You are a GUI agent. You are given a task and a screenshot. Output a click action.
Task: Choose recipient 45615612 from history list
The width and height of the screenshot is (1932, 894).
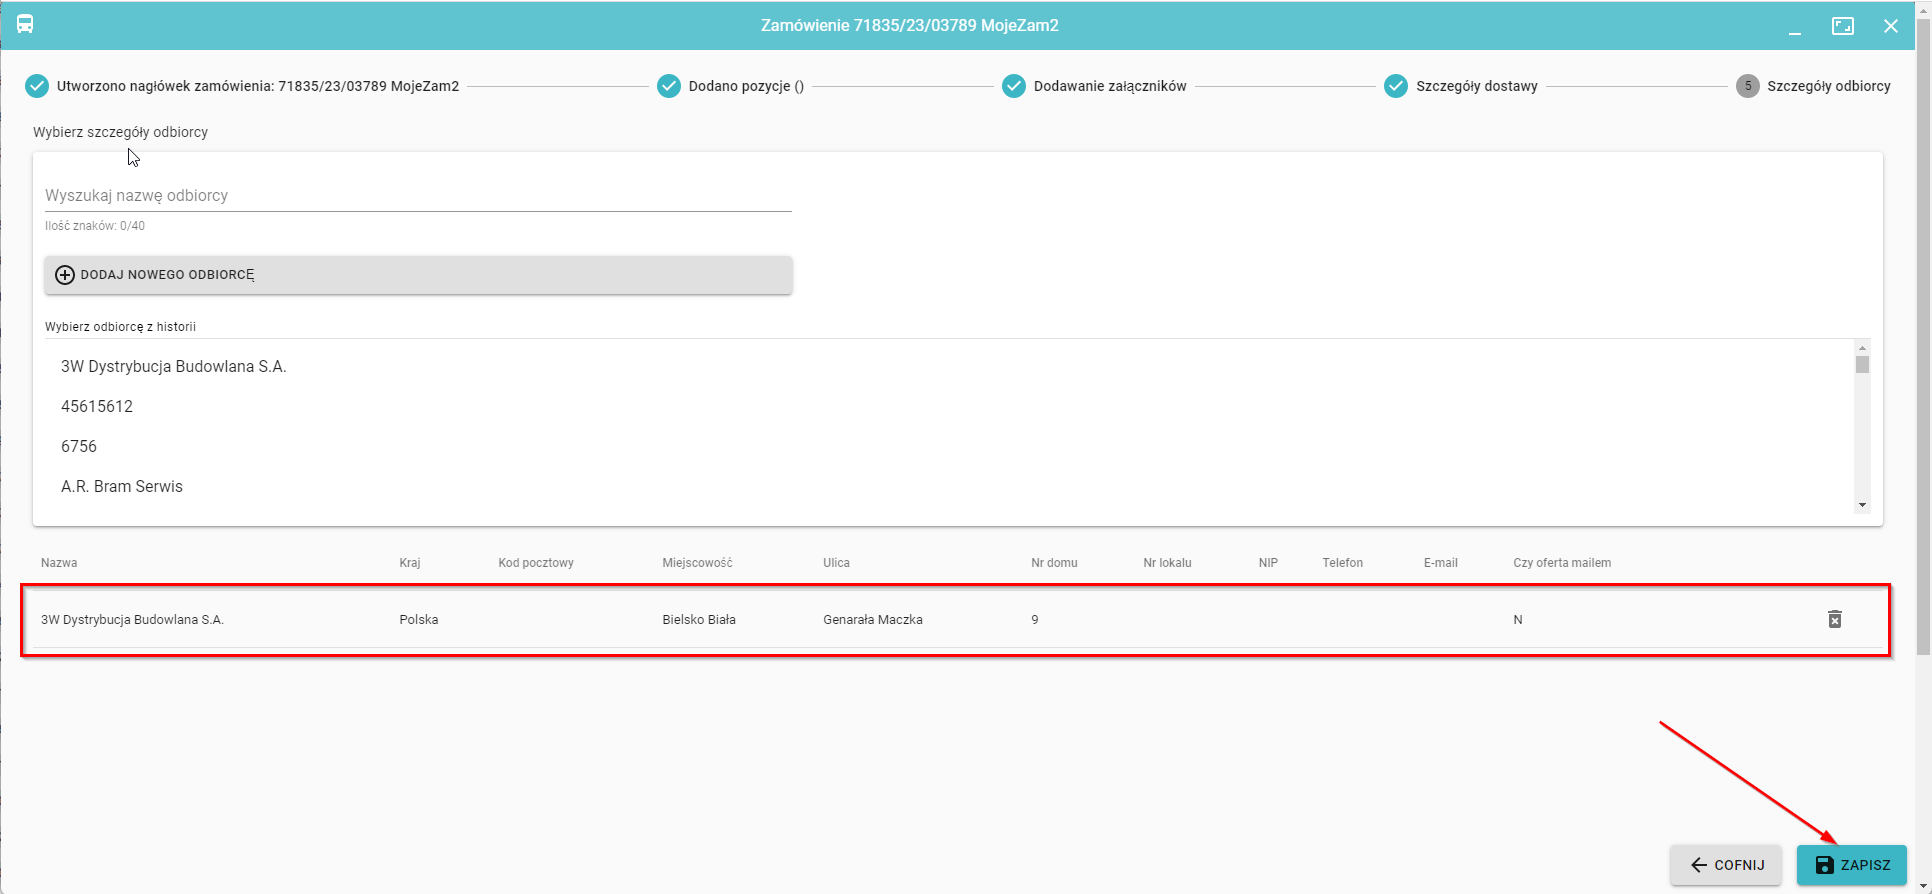(97, 407)
